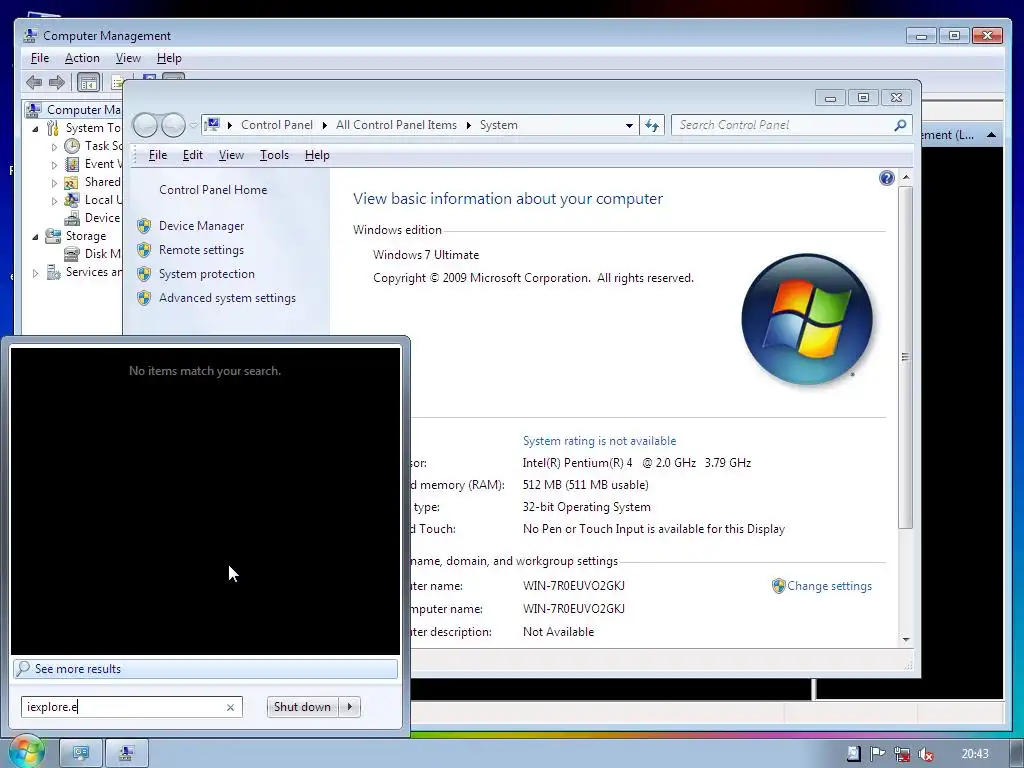Open the Edit menu in Control Panel

click(x=193, y=155)
